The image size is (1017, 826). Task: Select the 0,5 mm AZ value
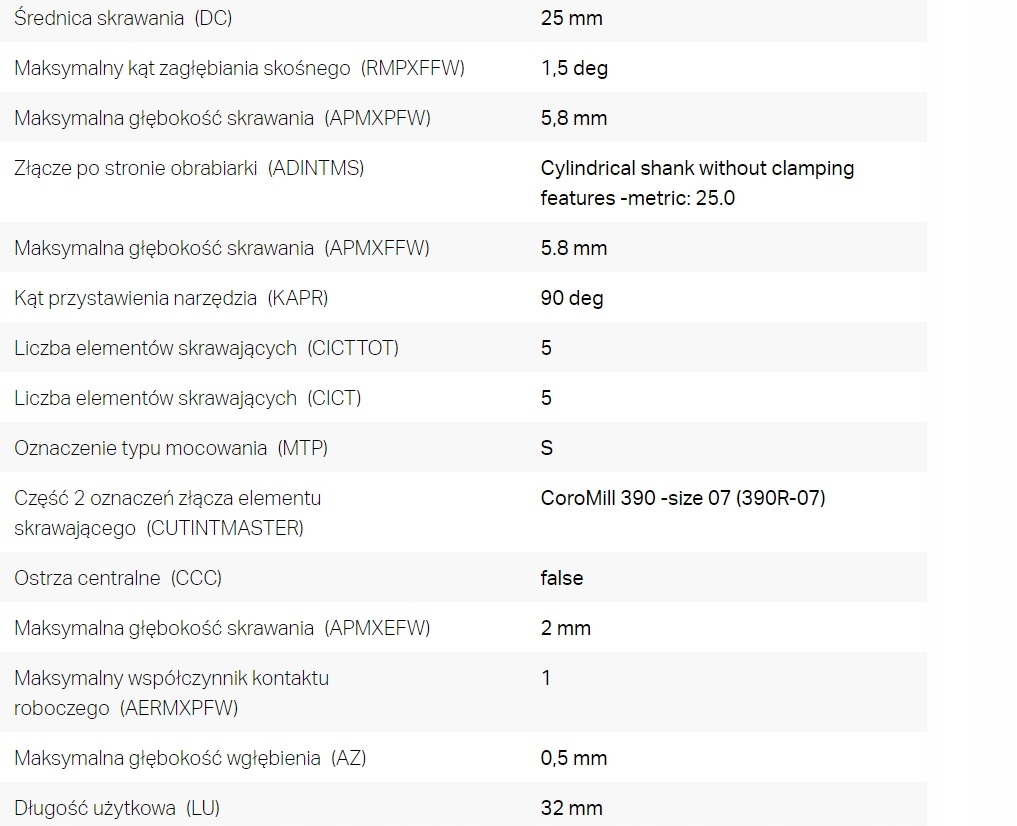[574, 758]
